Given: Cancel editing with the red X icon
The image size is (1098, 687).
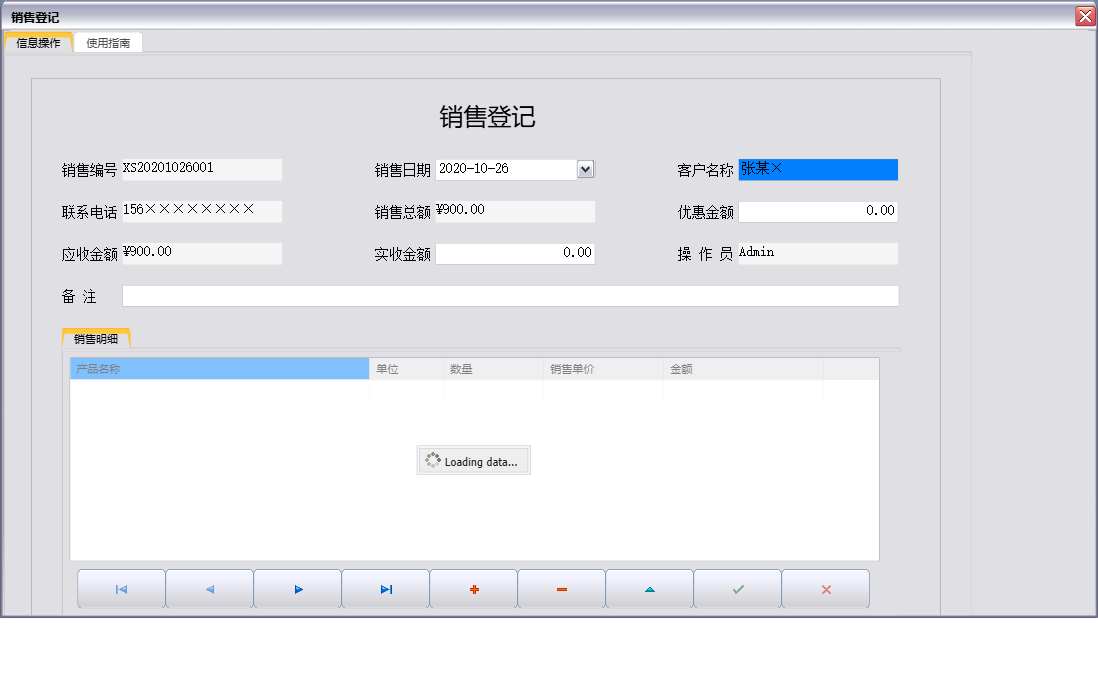Looking at the screenshot, I should 825,589.
